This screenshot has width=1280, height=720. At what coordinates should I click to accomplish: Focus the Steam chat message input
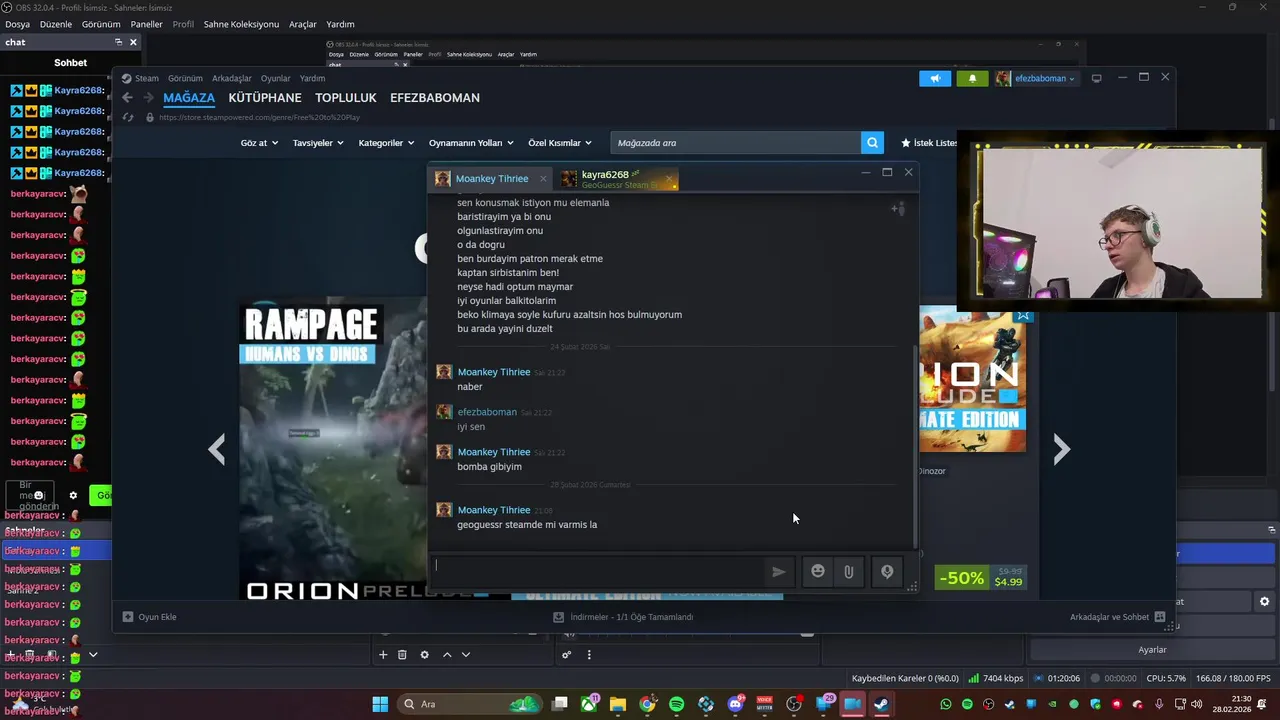598,572
